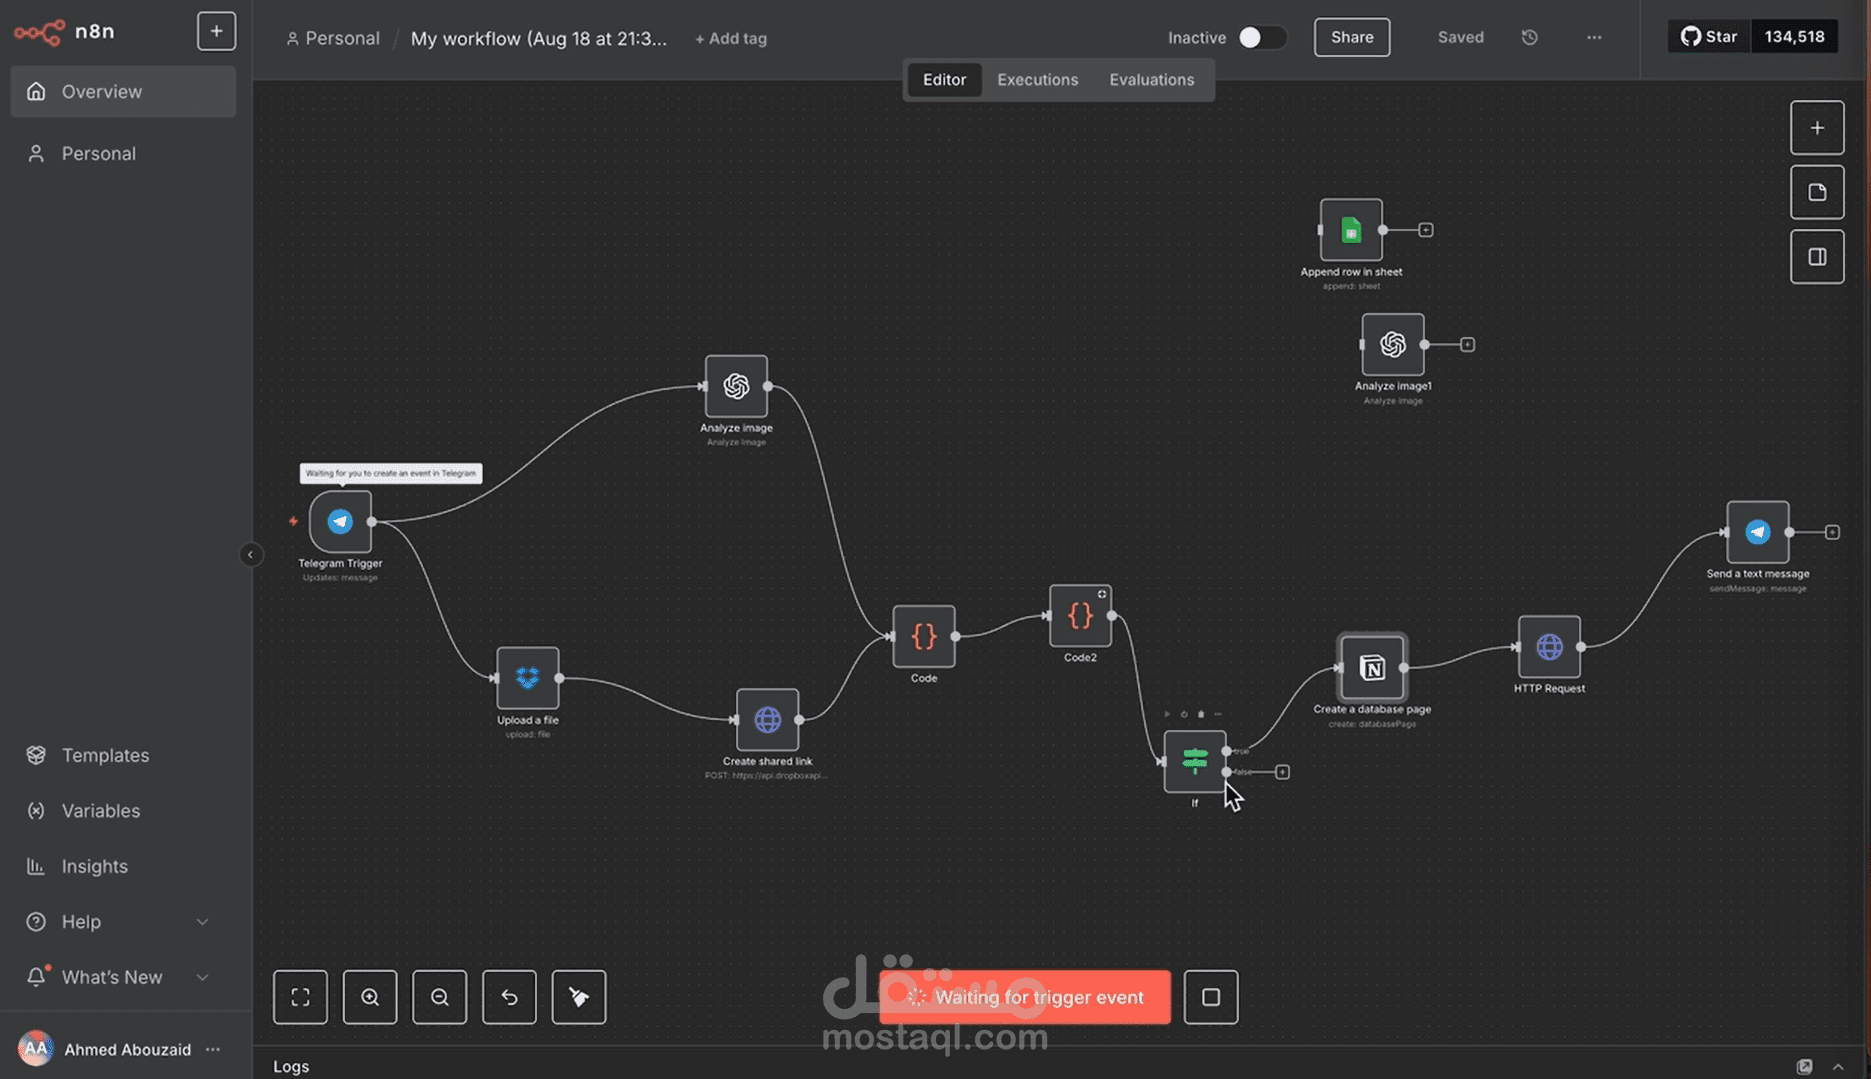Screen dimensions: 1871x1079
Task: Click delete icon above If node
Action: 1201,714
